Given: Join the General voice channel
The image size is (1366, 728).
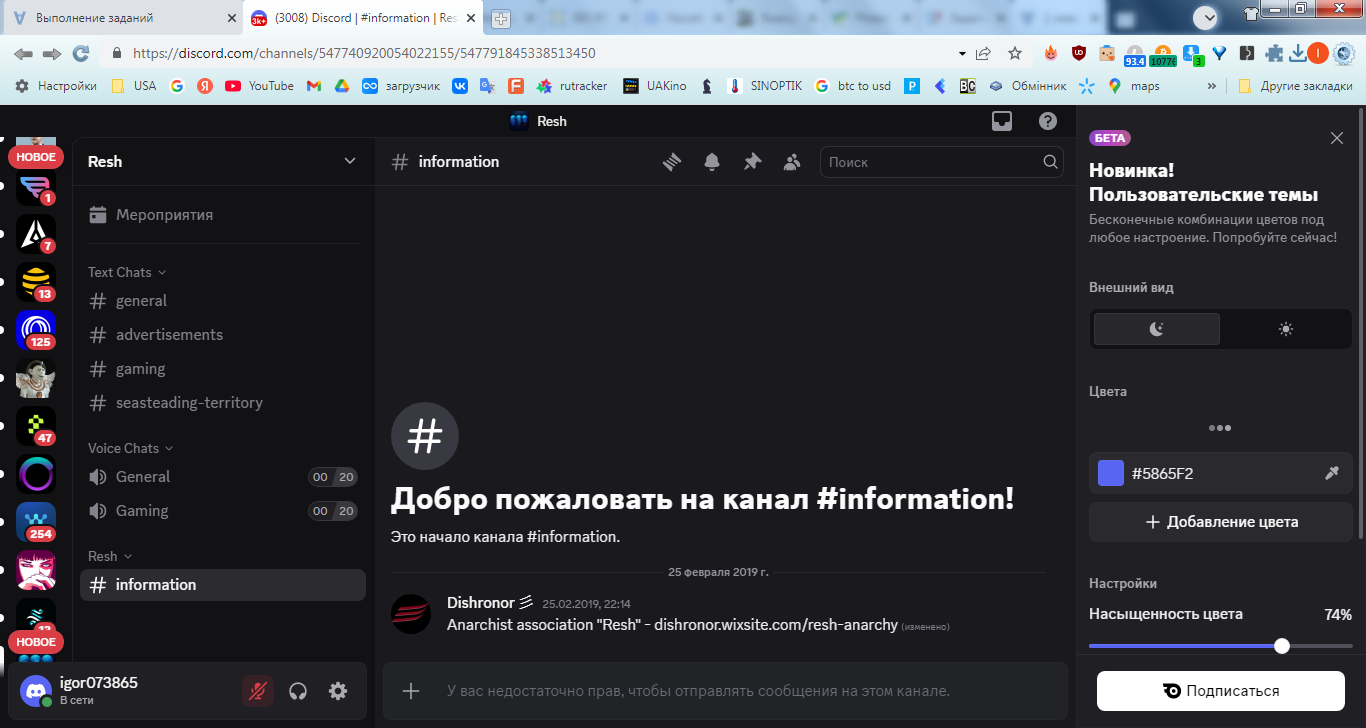Looking at the screenshot, I should tap(223, 477).
